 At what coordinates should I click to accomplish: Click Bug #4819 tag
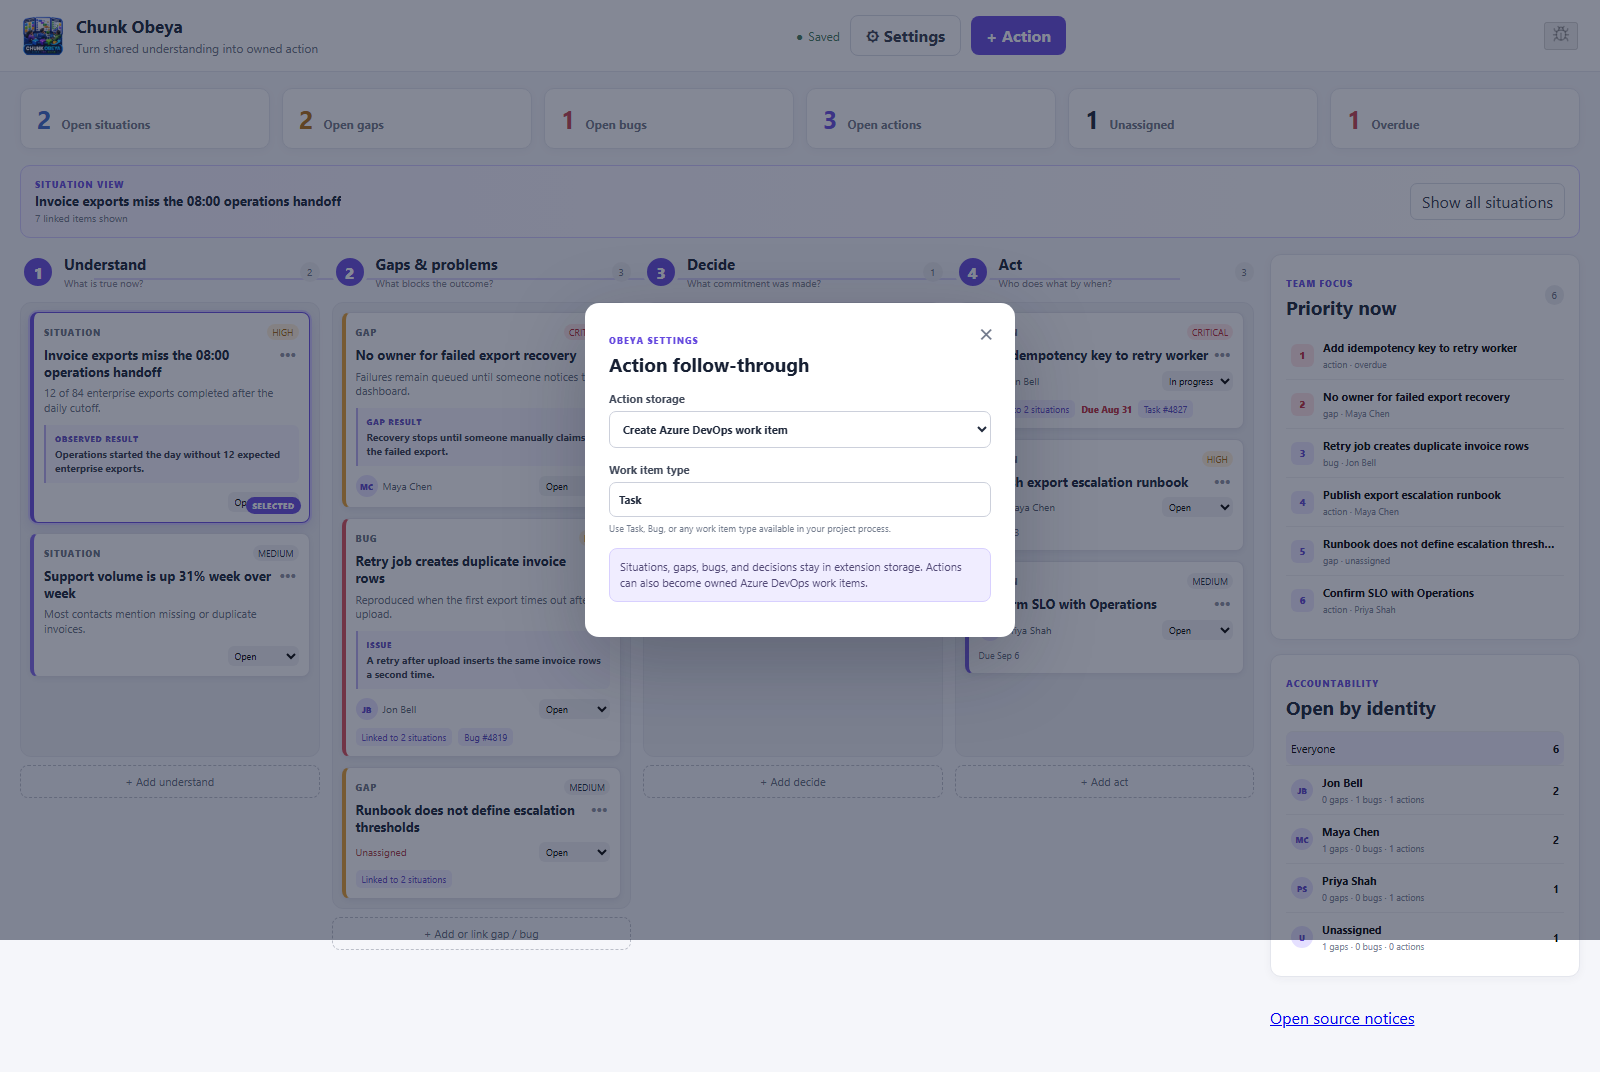point(486,738)
